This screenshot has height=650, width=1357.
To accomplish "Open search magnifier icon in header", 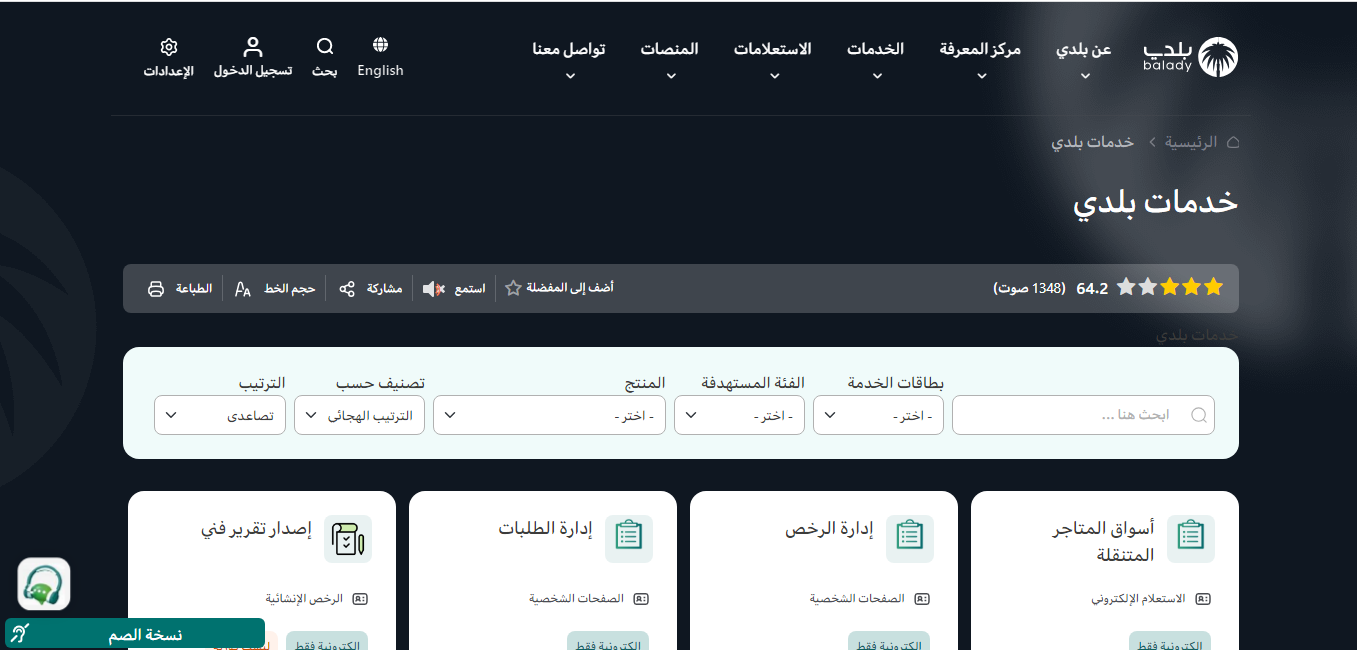I will (x=325, y=46).
